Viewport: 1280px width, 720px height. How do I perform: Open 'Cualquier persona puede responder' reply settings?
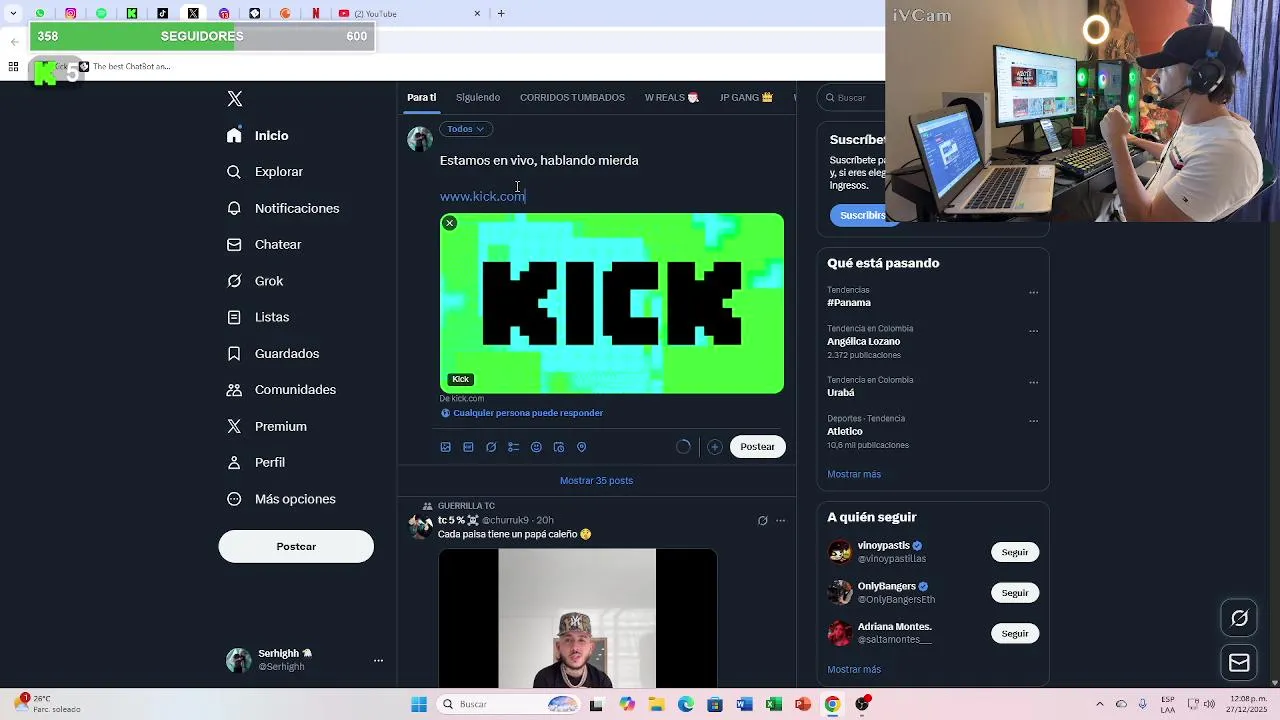(x=521, y=413)
